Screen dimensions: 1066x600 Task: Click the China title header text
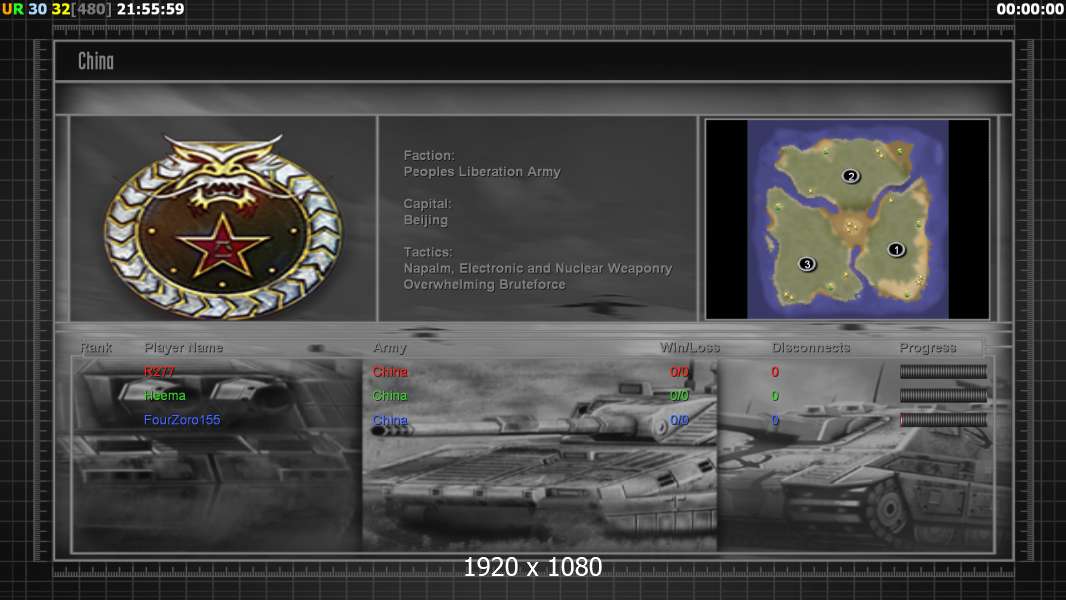pyautogui.click(x=96, y=61)
